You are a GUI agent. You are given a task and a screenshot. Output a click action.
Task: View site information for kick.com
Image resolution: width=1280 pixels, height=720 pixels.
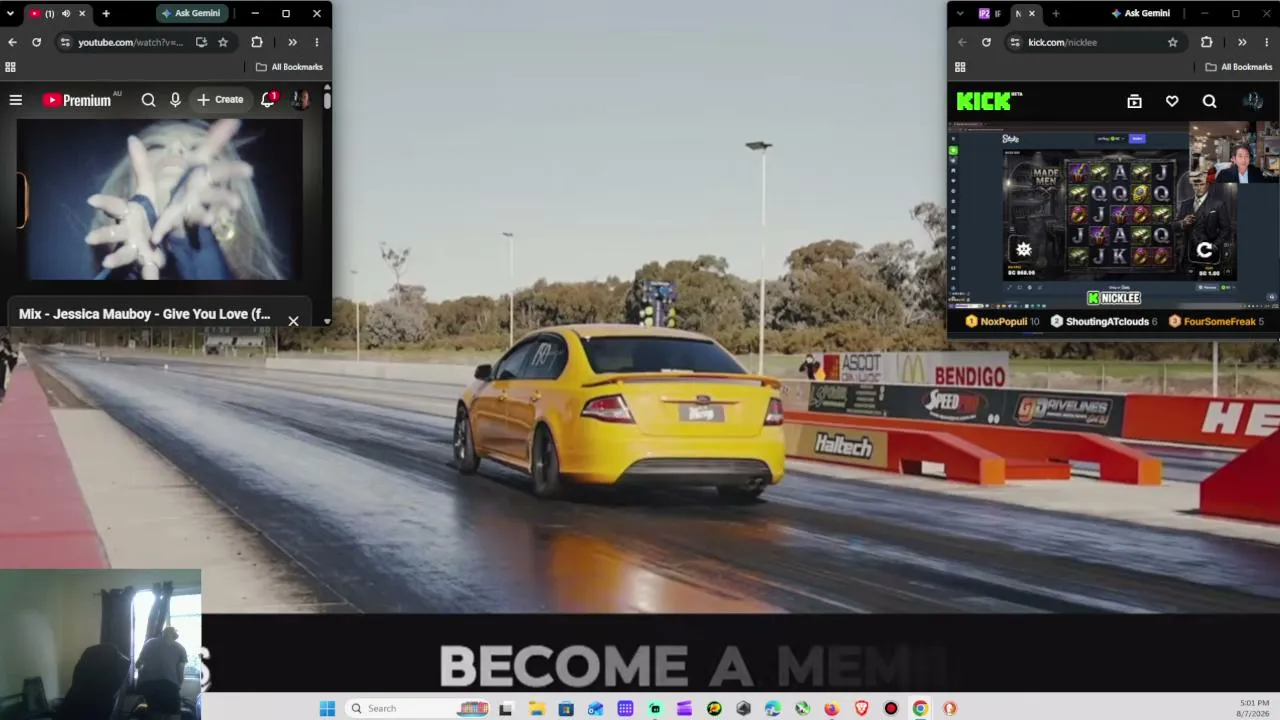click(1015, 42)
